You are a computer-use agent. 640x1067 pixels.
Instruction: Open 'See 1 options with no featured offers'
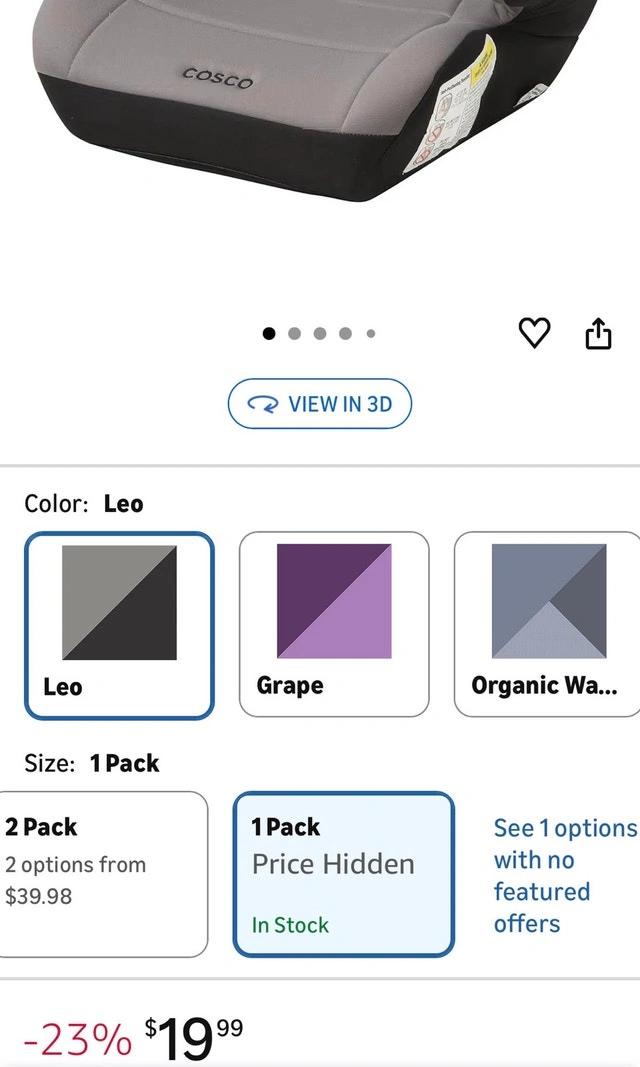coord(564,875)
